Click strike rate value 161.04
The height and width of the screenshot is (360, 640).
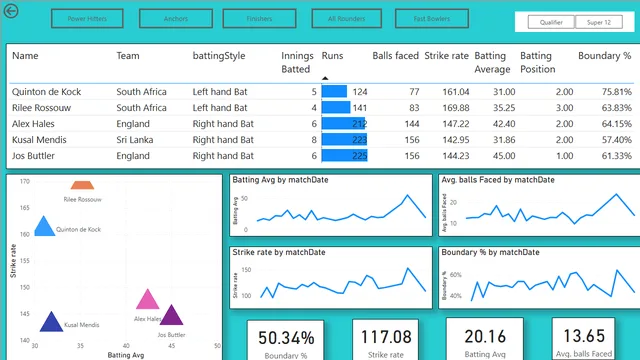(456, 92)
